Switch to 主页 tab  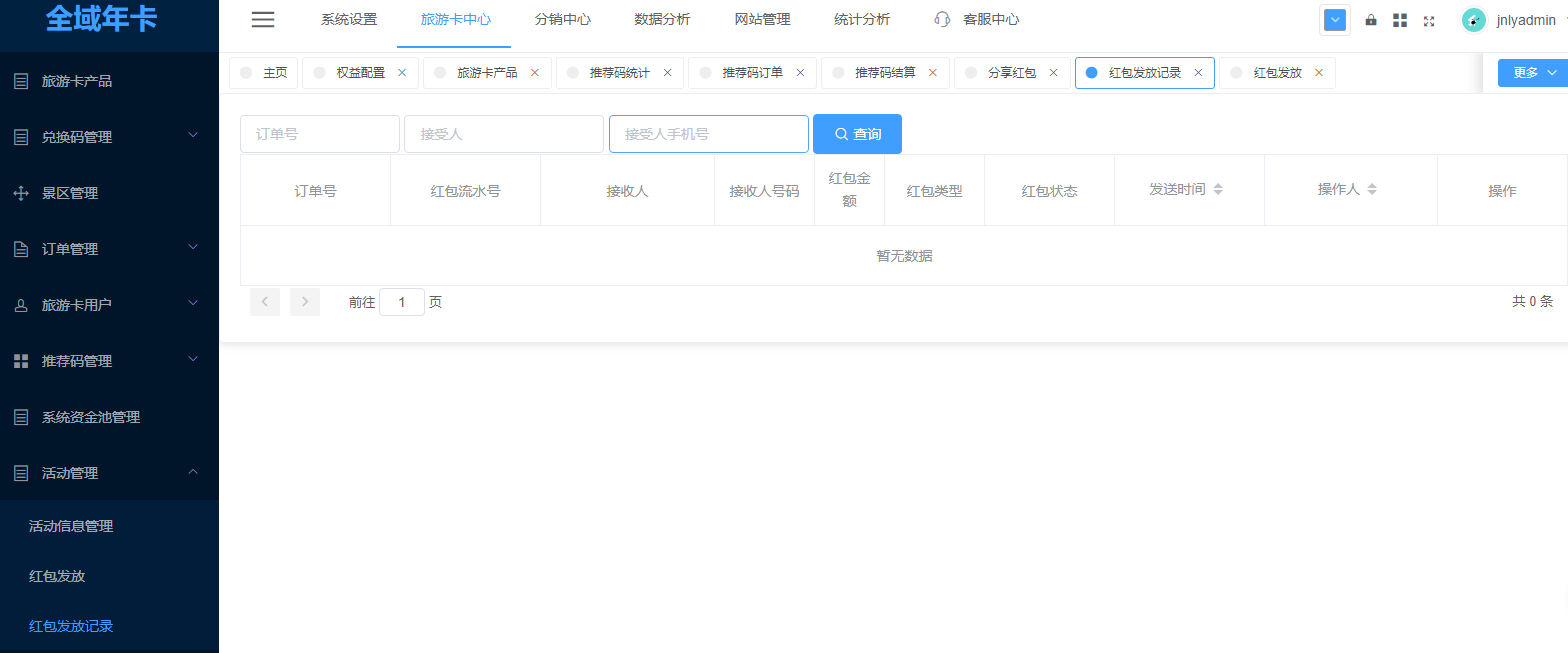pyautogui.click(x=264, y=73)
